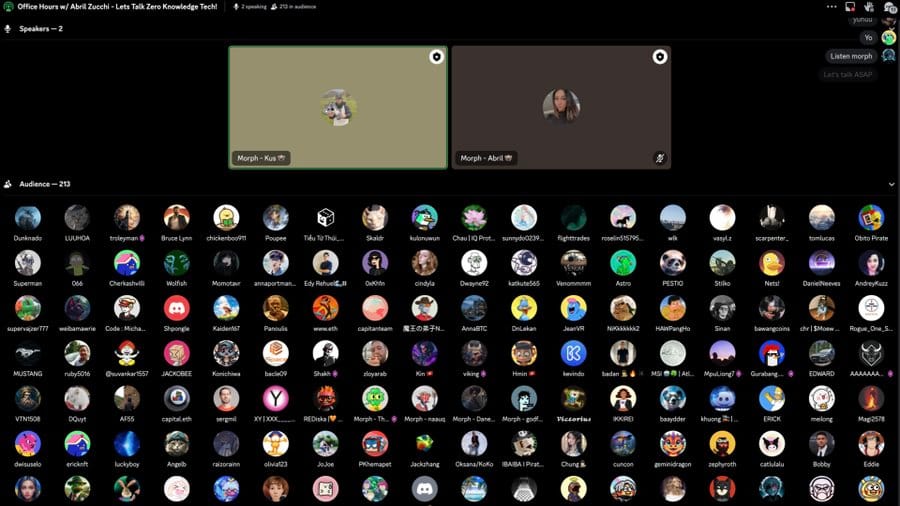Click the "Listen morph" chat message

click(851, 56)
